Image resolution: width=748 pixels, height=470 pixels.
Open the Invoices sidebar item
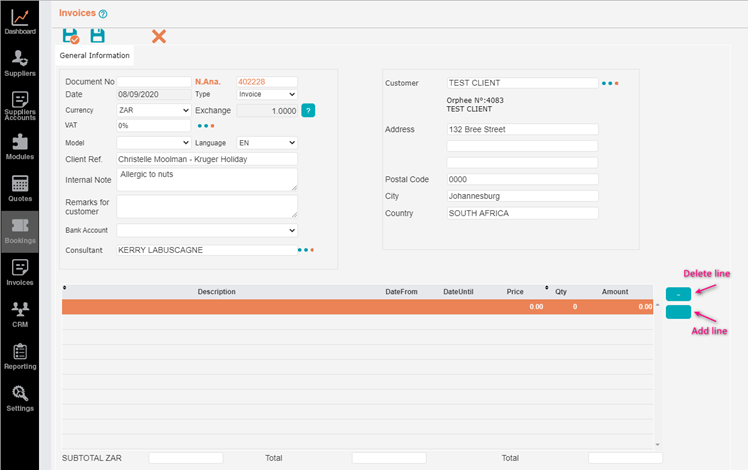pyautogui.click(x=20, y=273)
